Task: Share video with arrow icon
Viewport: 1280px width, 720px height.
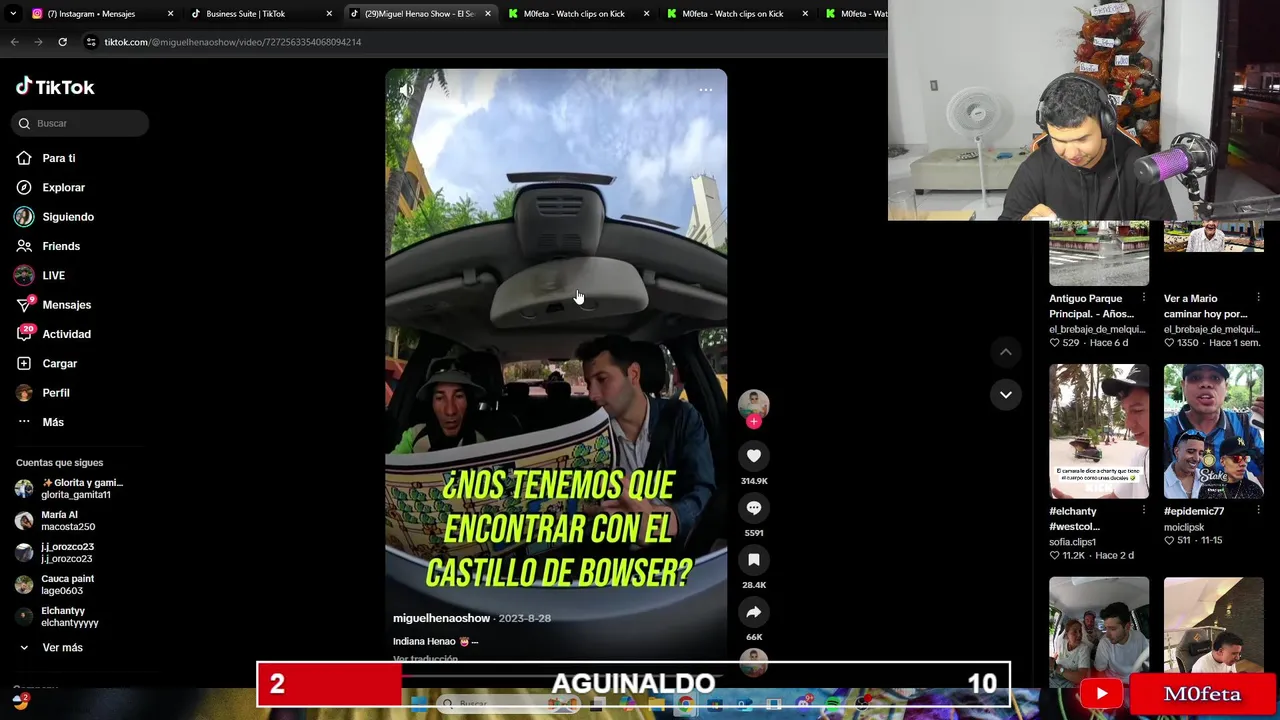Action: click(754, 612)
